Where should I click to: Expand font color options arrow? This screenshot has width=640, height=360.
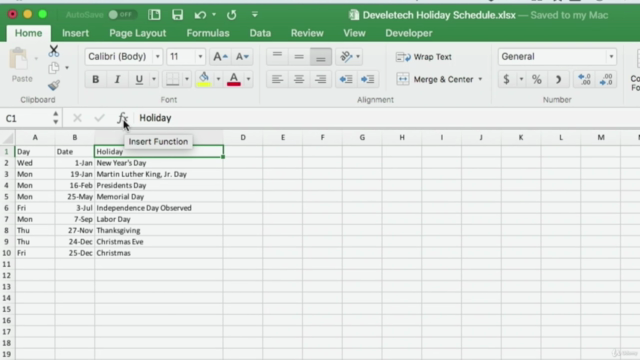coord(248,79)
